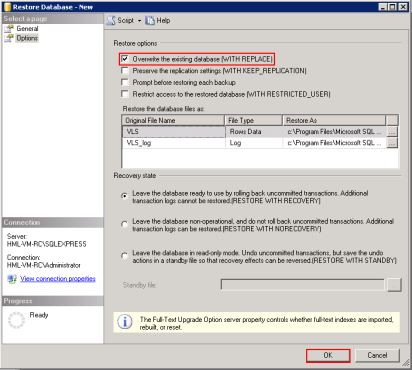Open View connection properties link
Image resolution: width=412 pixels, height=370 pixels.
tap(58, 279)
